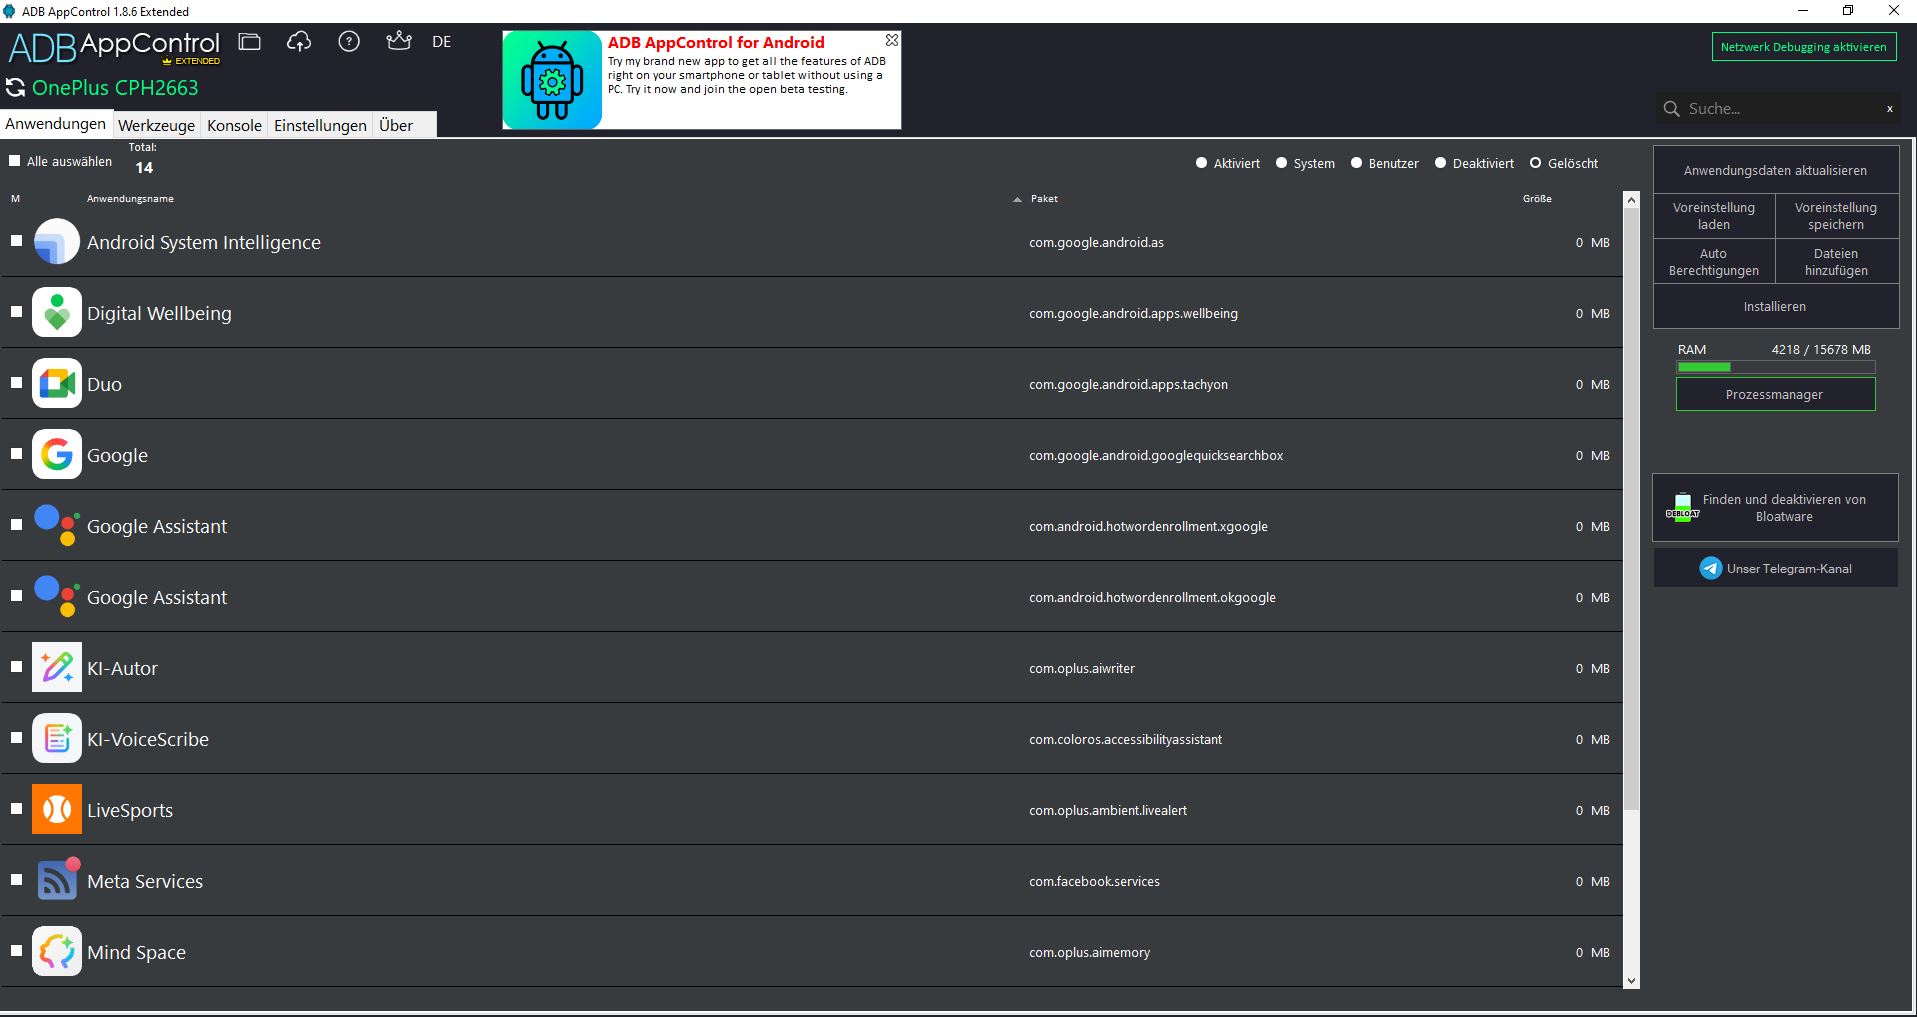This screenshot has height=1017, width=1917.
Task: Open the Über tab
Action: click(x=396, y=125)
